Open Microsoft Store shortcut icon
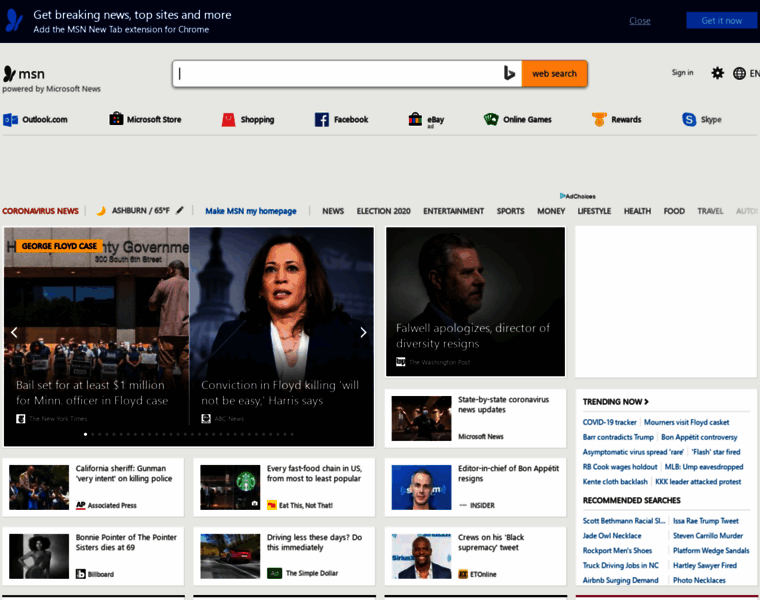The height and width of the screenshot is (600, 760). [x=116, y=119]
